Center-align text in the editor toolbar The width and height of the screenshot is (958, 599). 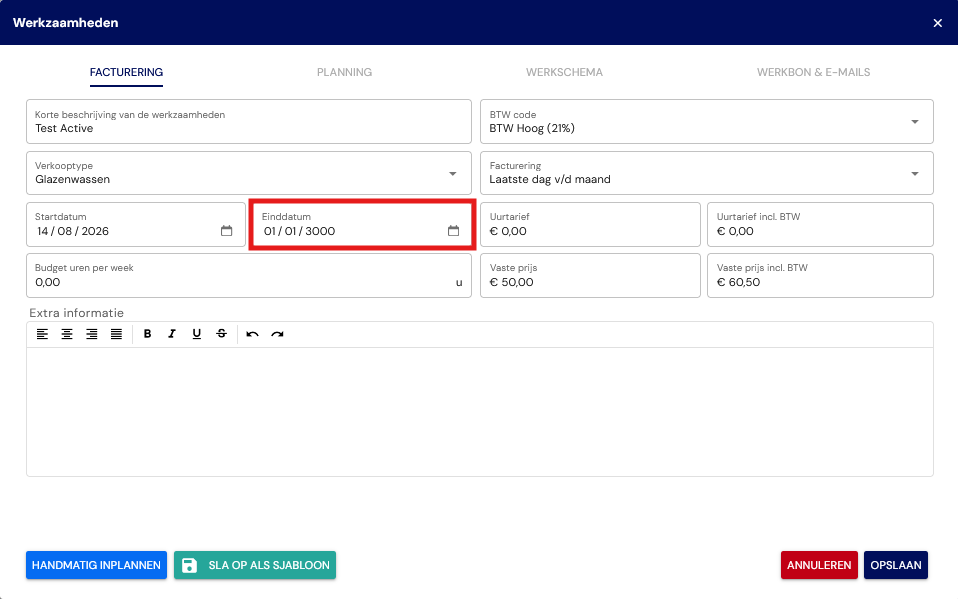coord(67,334)
